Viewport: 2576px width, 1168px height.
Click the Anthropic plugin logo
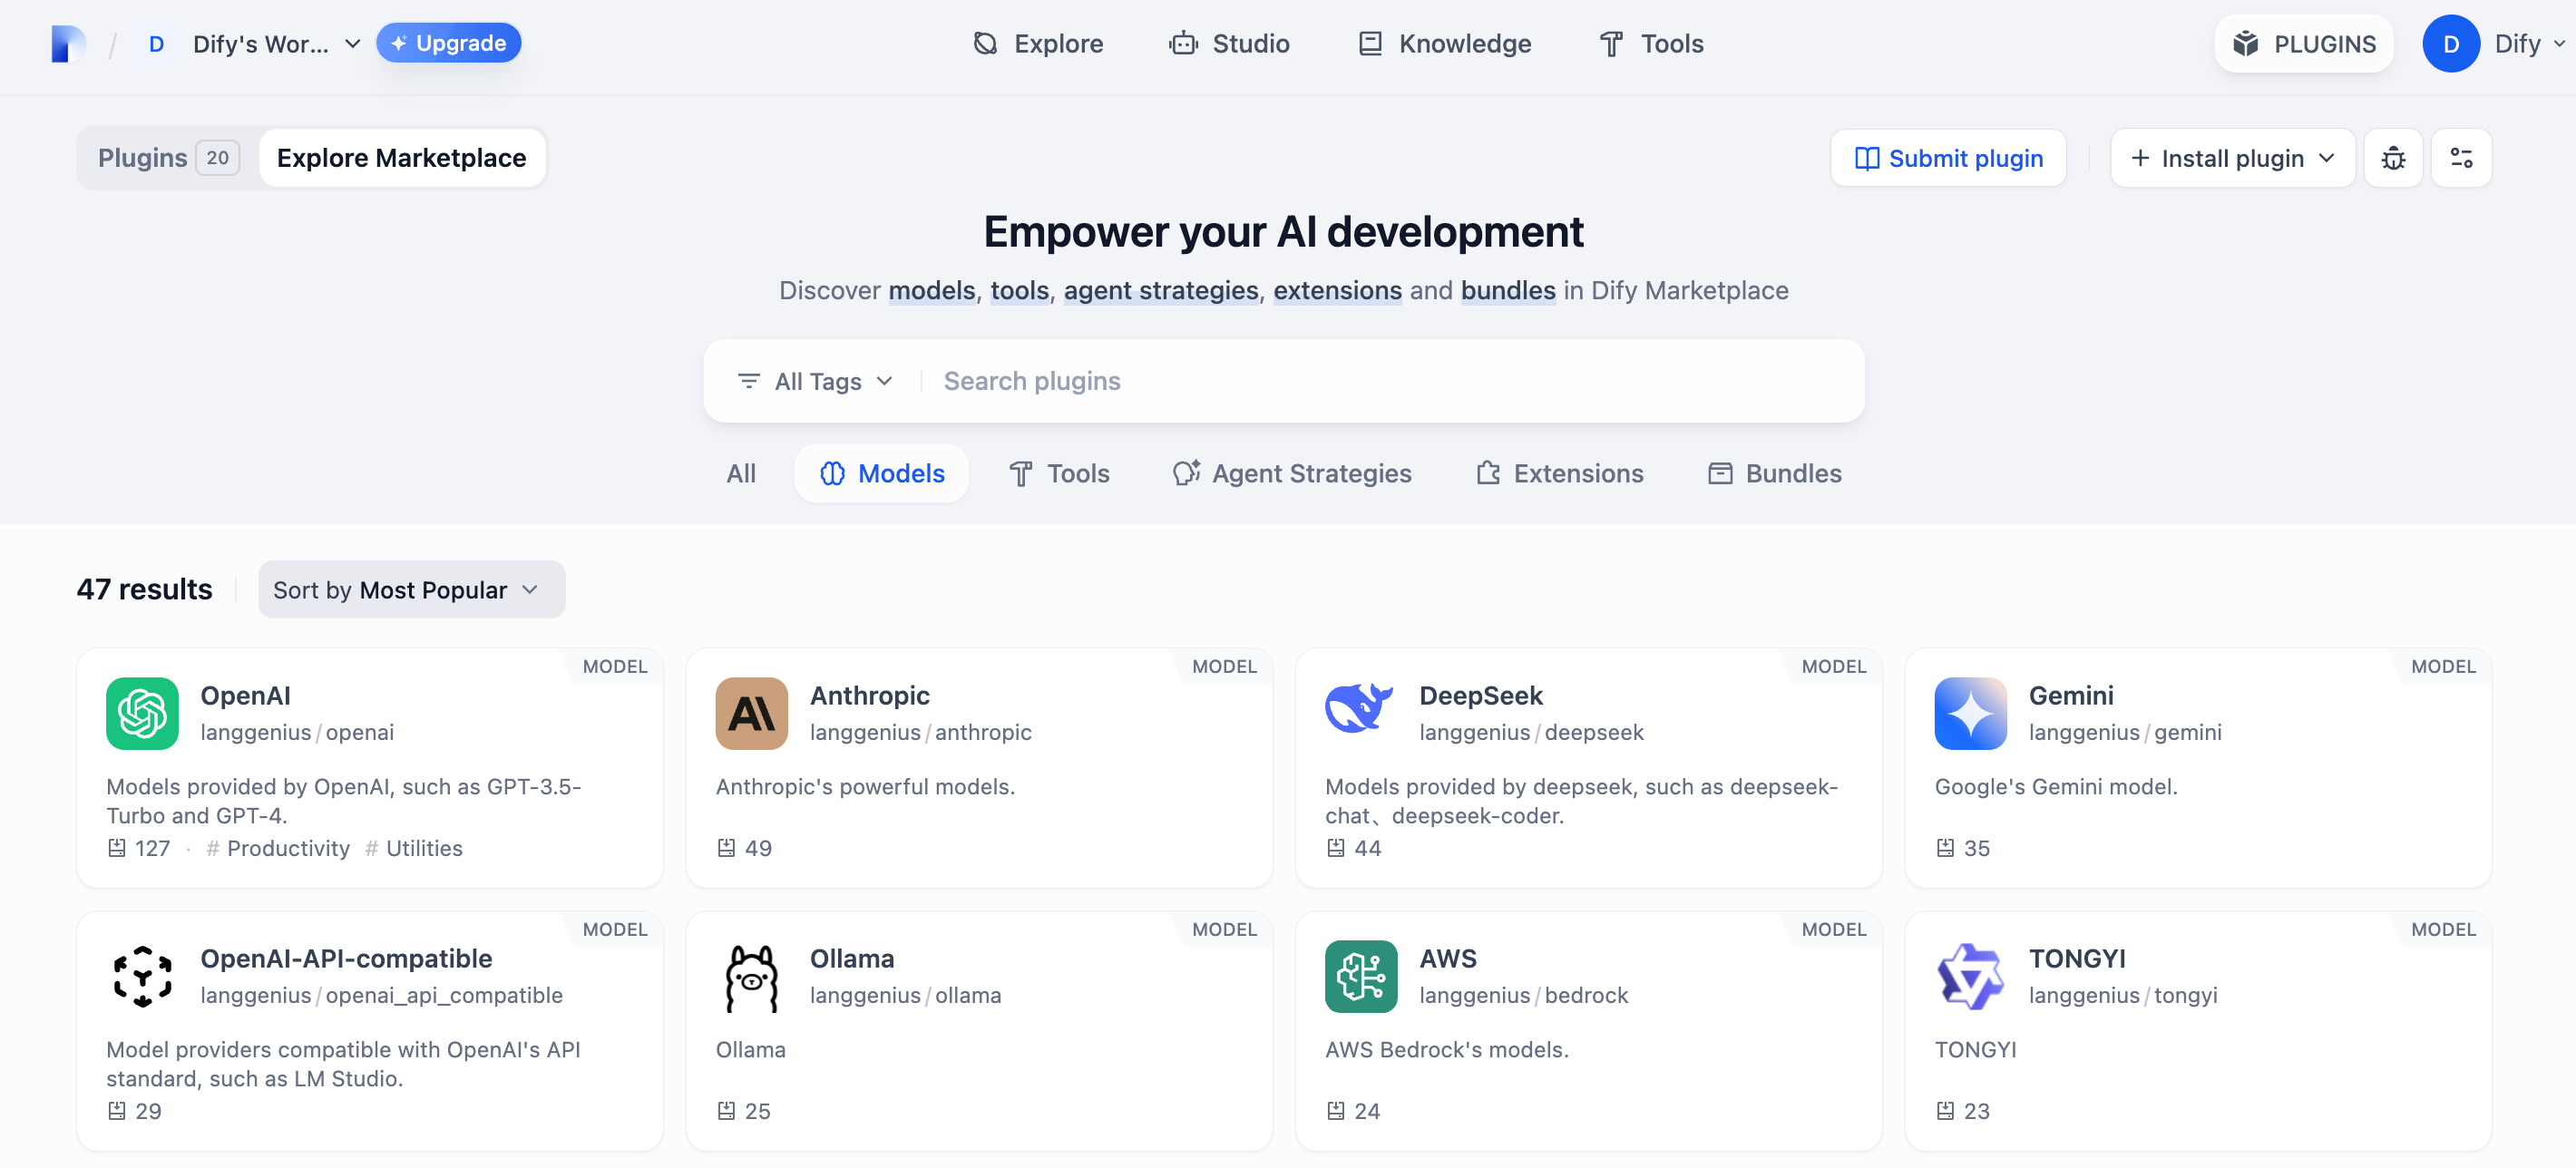tap(751, 713)
